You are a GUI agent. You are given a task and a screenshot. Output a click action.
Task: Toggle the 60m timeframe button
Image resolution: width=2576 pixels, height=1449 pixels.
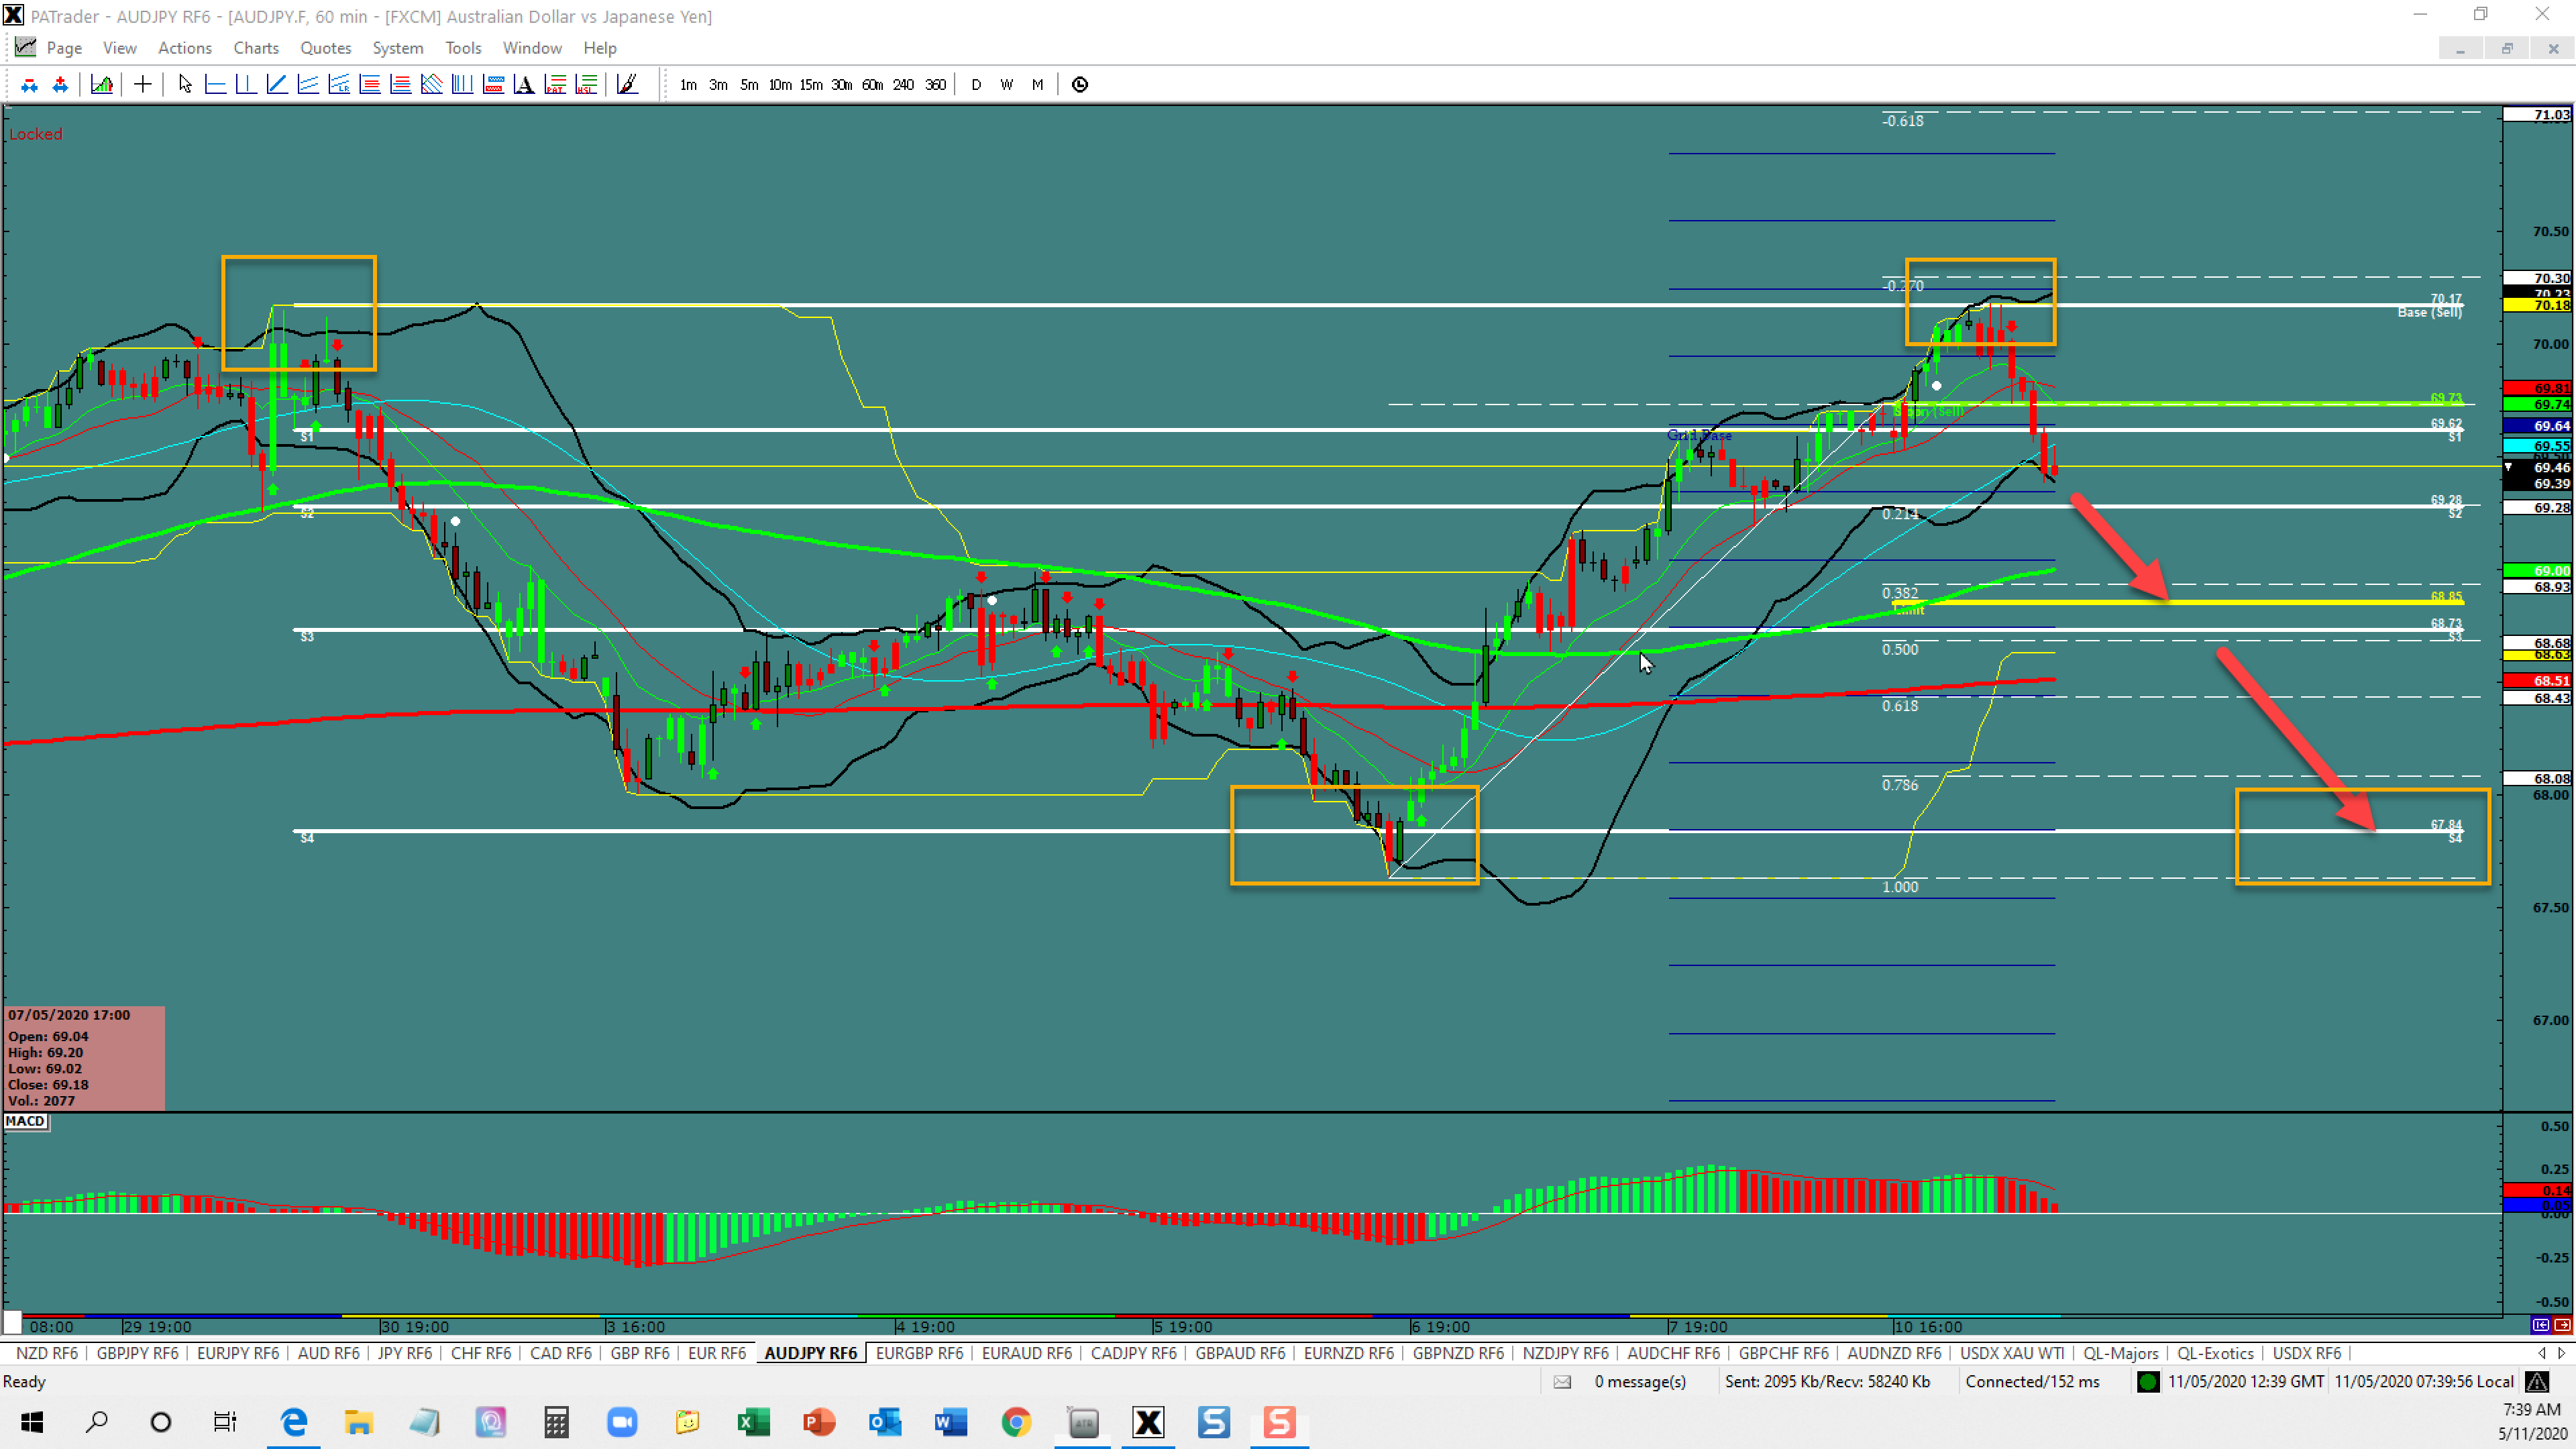(872, 85)
